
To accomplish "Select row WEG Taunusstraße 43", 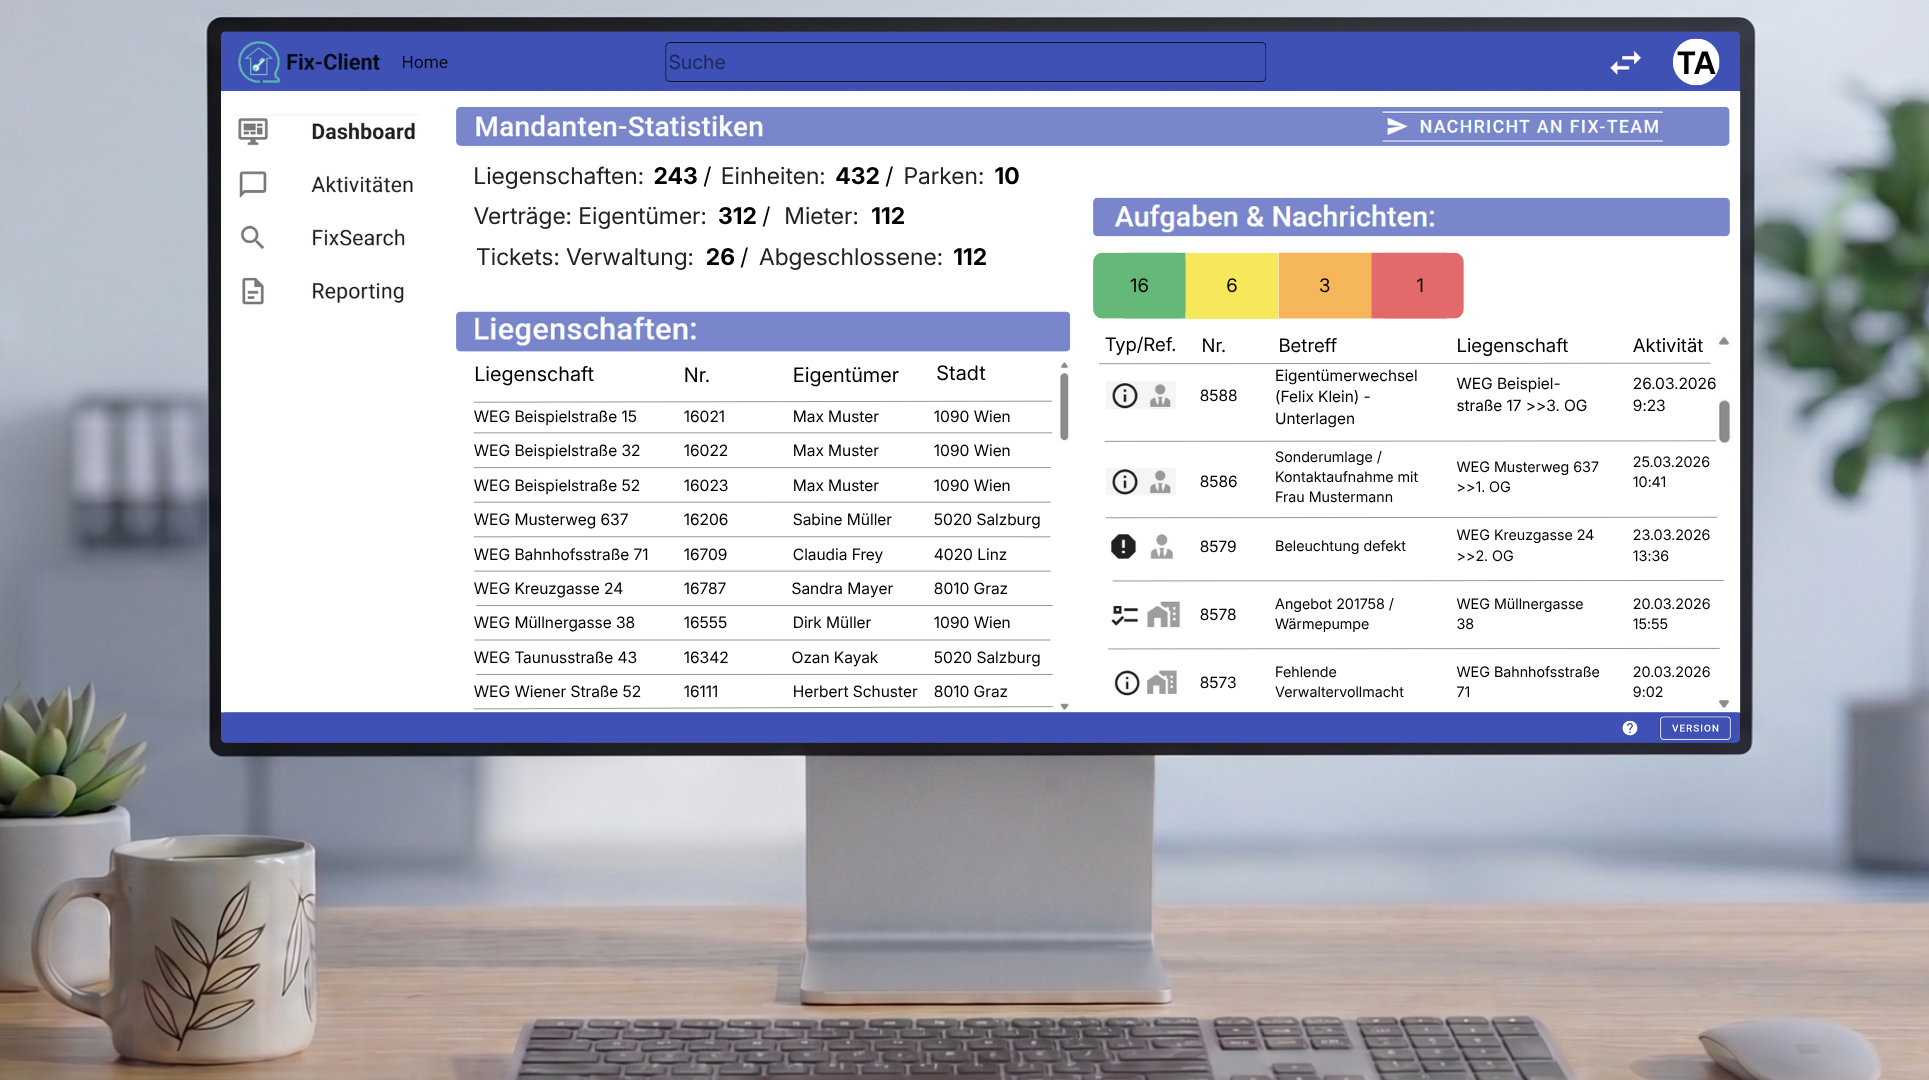I will pyautogui.click(x=762, y=658).
